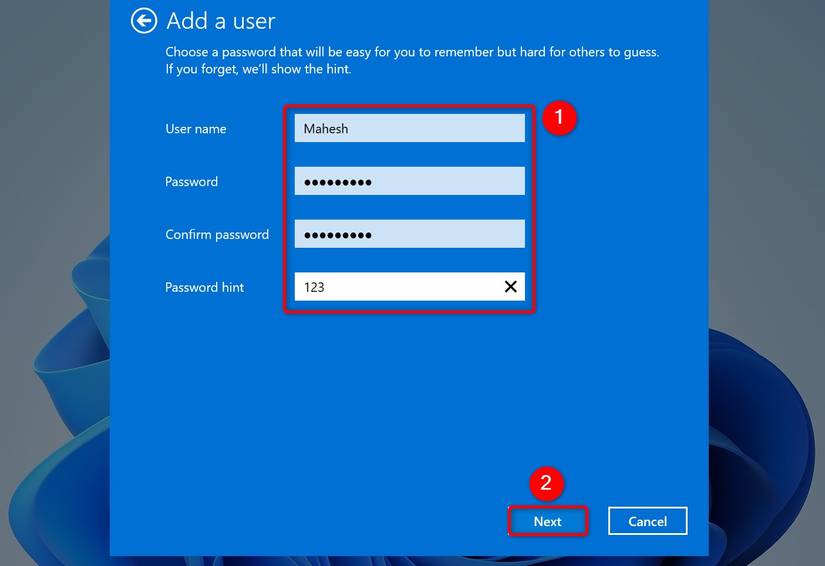Click the "User name" label
Viewport: 825px width, 566px height.
coord(196,129)
